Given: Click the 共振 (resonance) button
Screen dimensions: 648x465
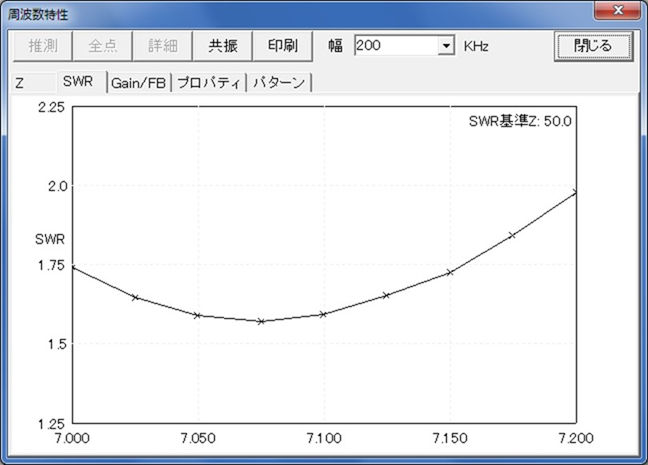Looking at the screenshot, I should pos(222,46).
